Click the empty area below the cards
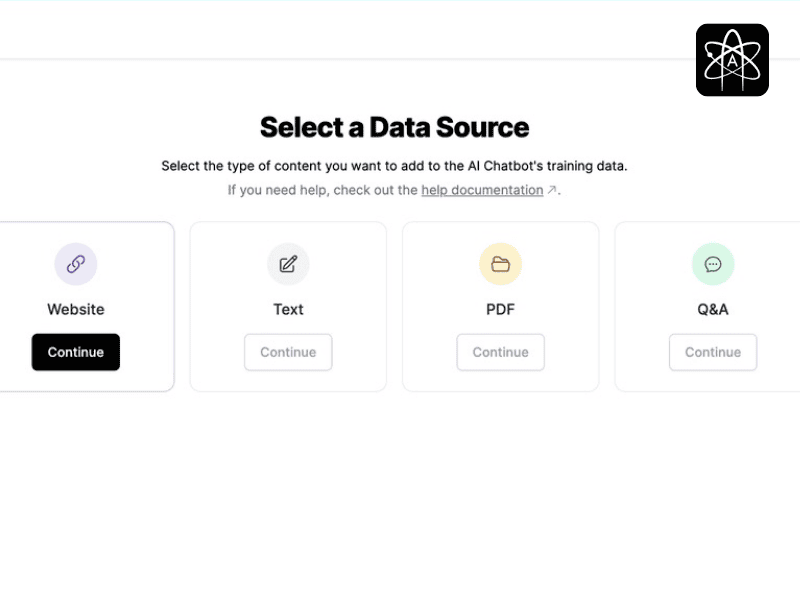 pyautogui.click(x=400, y=490)
